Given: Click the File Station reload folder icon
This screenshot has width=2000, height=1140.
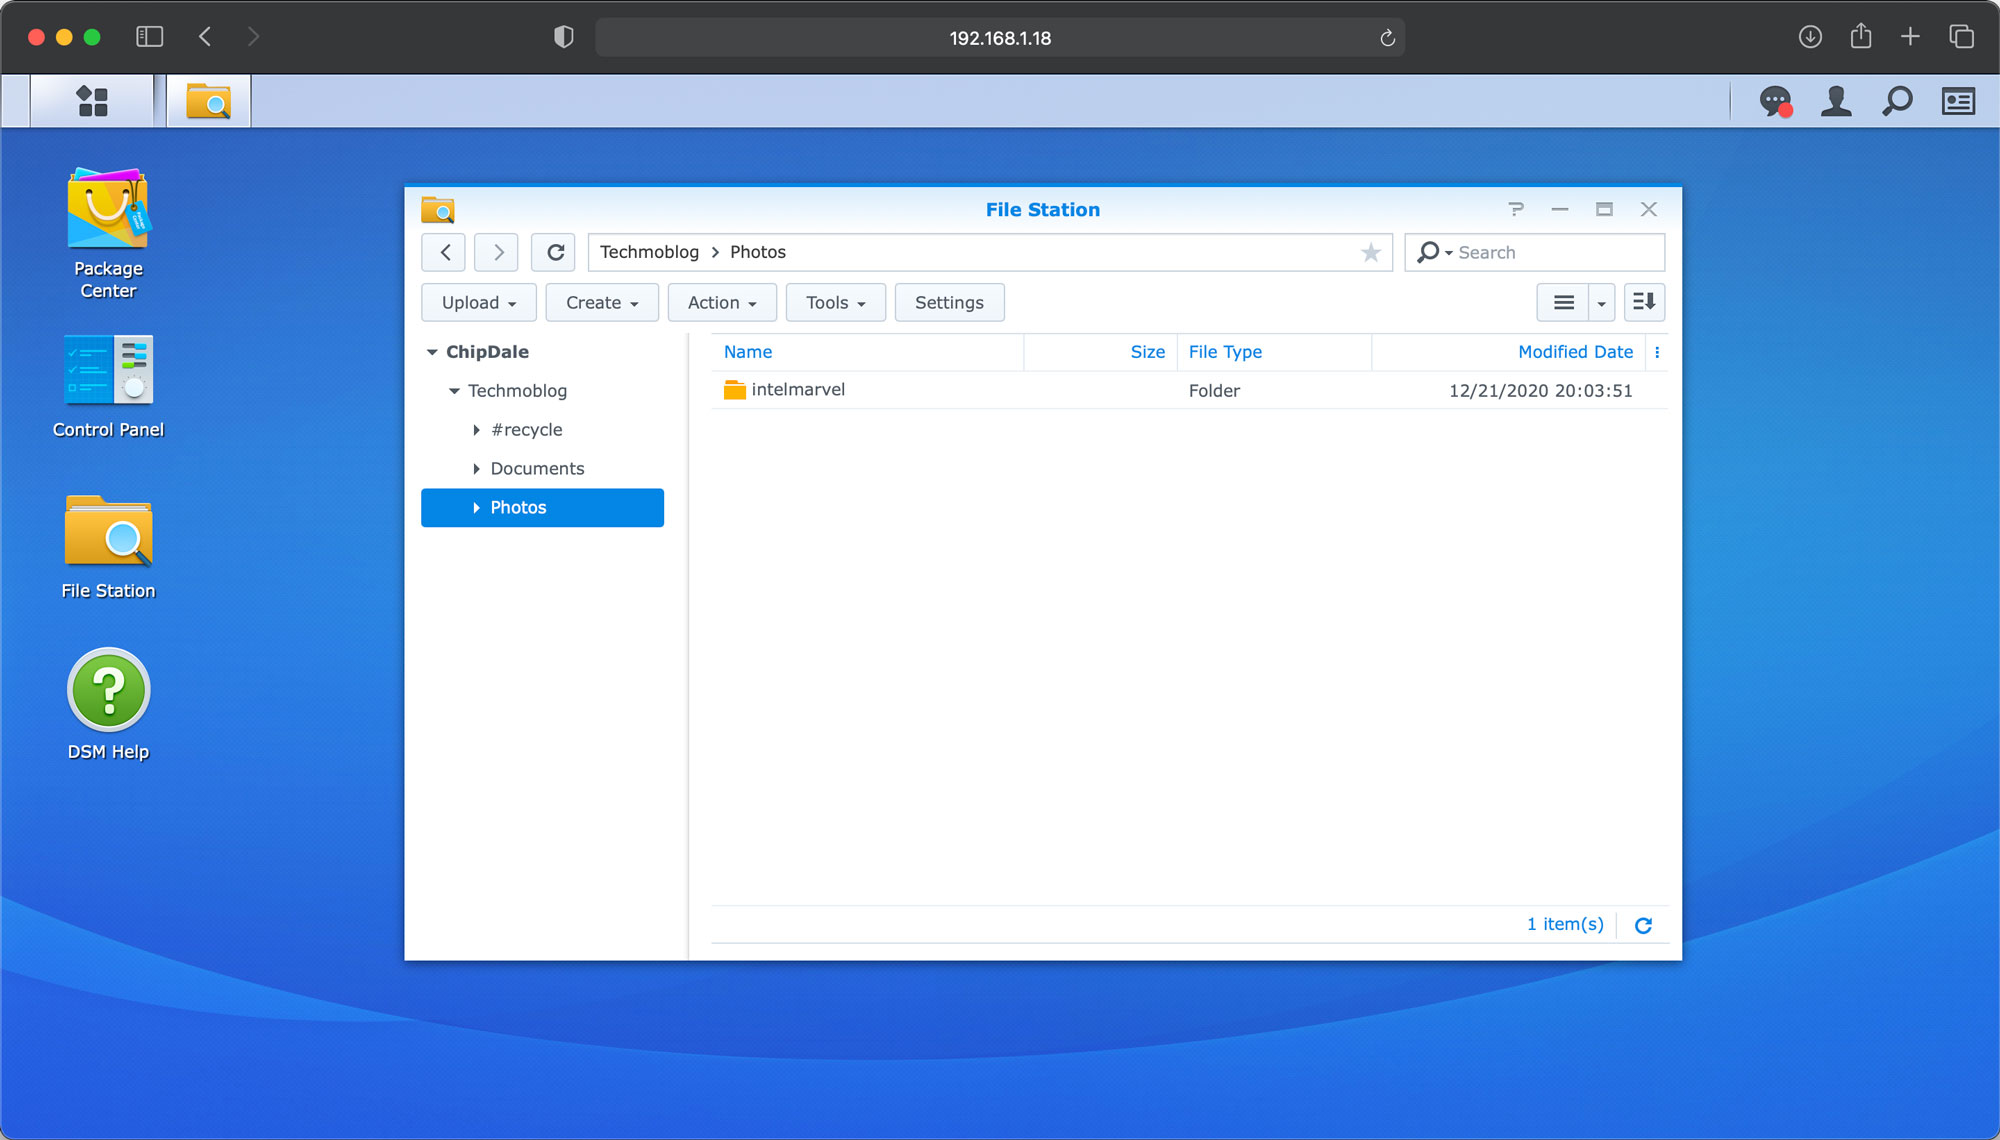Looking at the screenshot, I should point(555,252).
